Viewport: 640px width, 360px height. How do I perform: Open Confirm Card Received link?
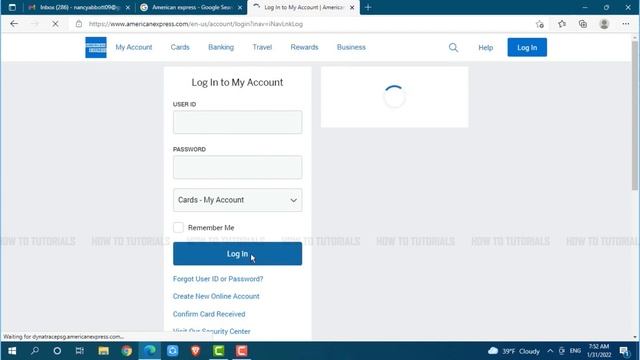coord(209,314)
